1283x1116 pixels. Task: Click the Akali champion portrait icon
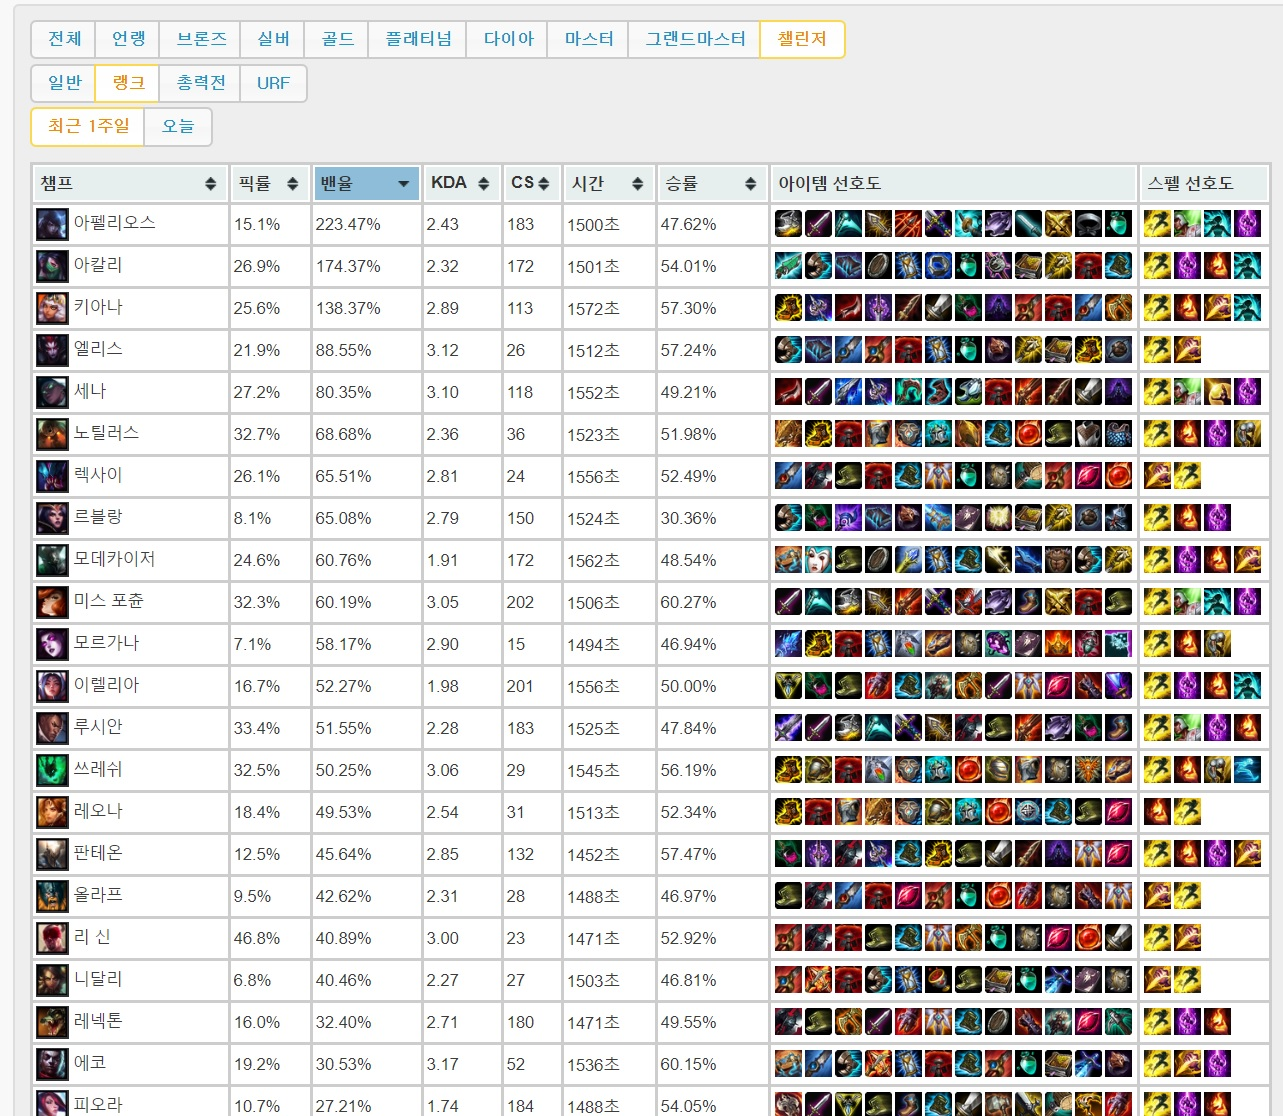pyautogui.click(x=52, y=266)
